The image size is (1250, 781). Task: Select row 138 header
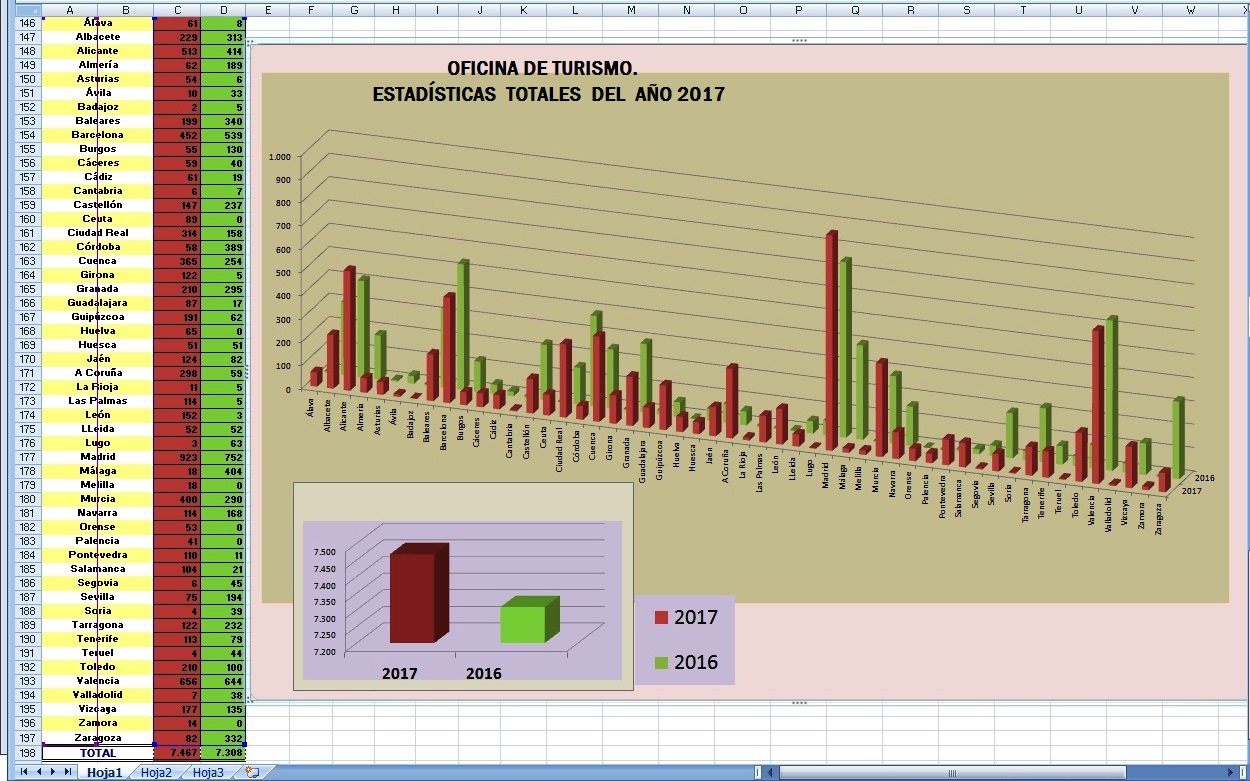27,753
